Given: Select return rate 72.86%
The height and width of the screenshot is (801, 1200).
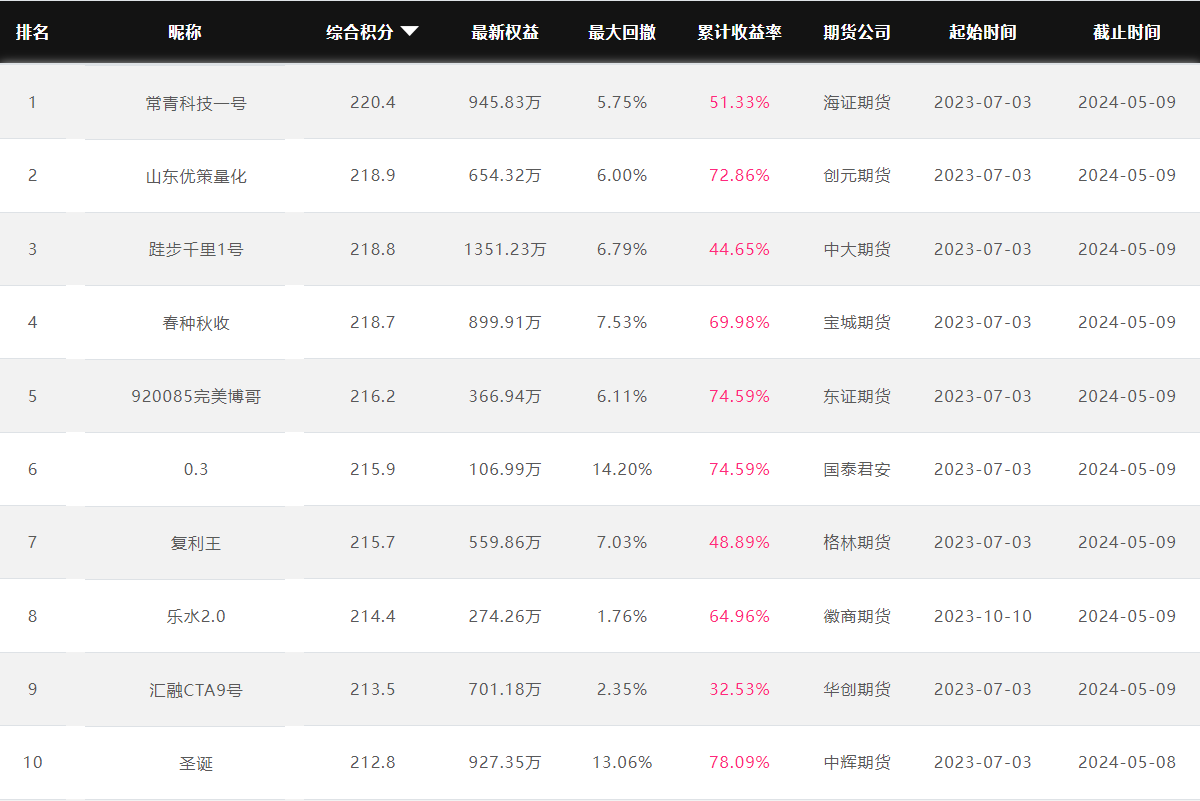Looking at the screenshot, I should (x=740, y=175).
